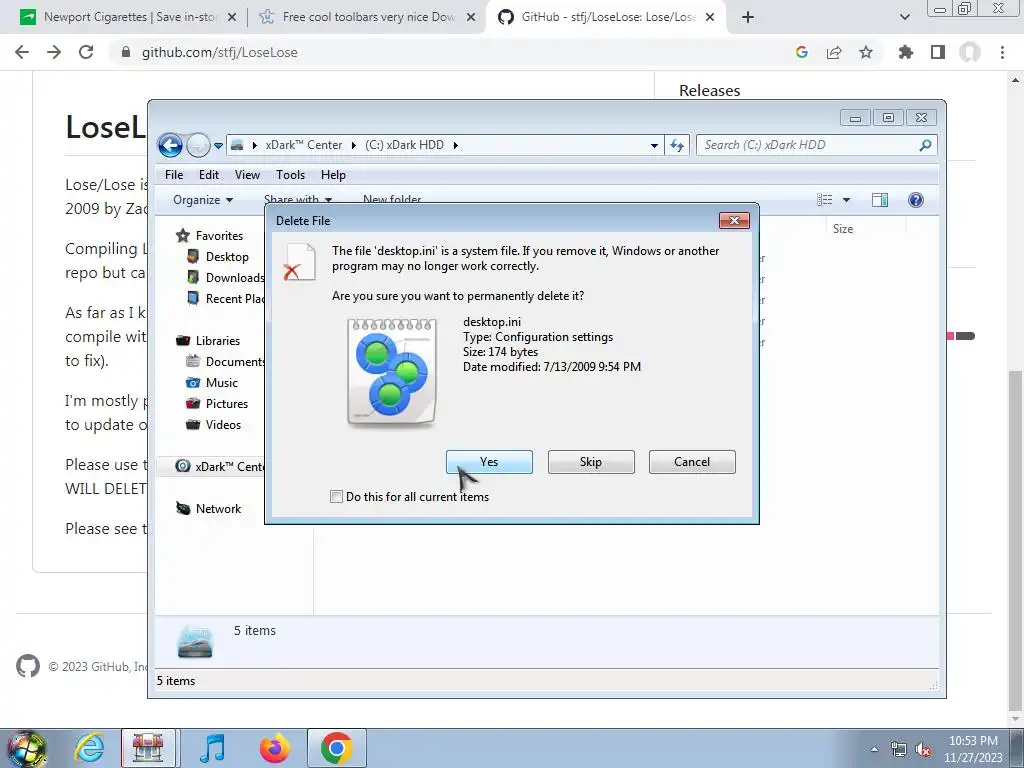Go forward in the Explorer window

pos(198,145)
